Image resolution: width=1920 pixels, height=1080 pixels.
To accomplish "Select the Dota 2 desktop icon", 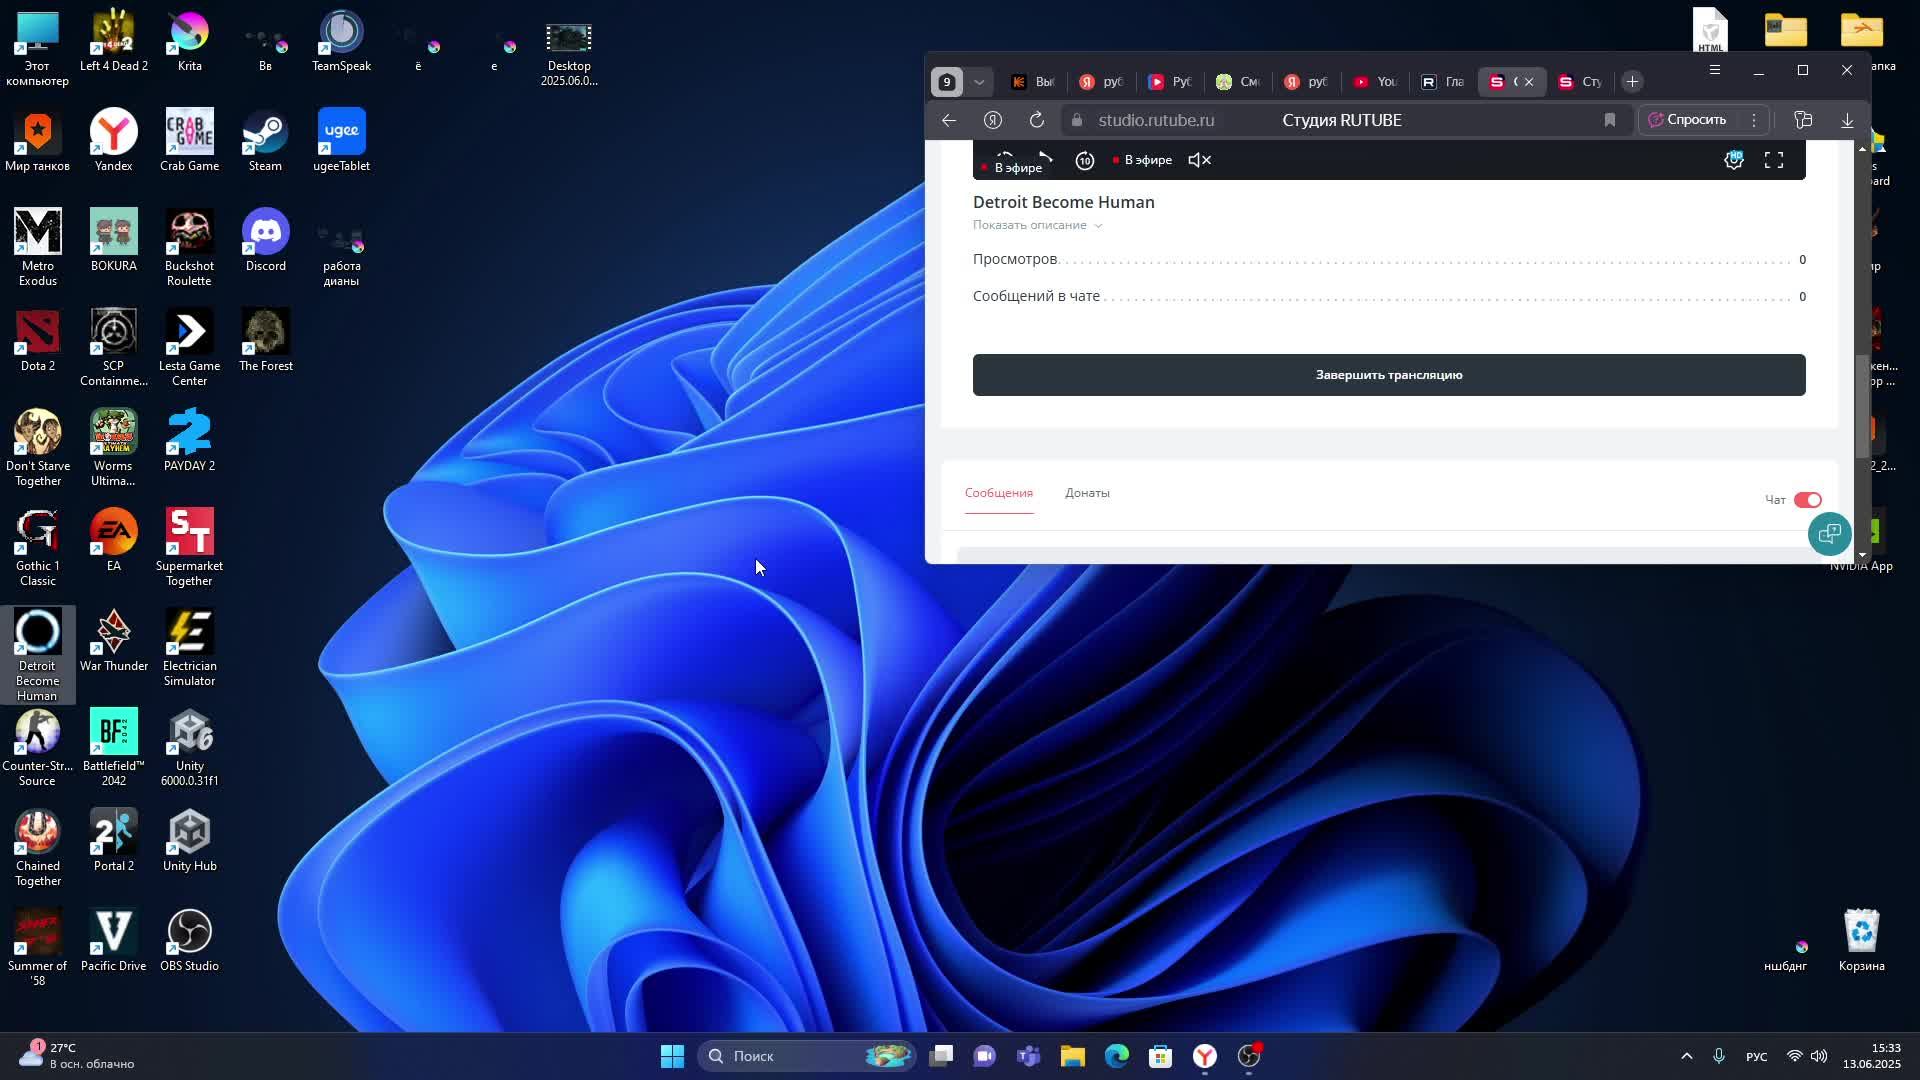I will tap(37, 340).
